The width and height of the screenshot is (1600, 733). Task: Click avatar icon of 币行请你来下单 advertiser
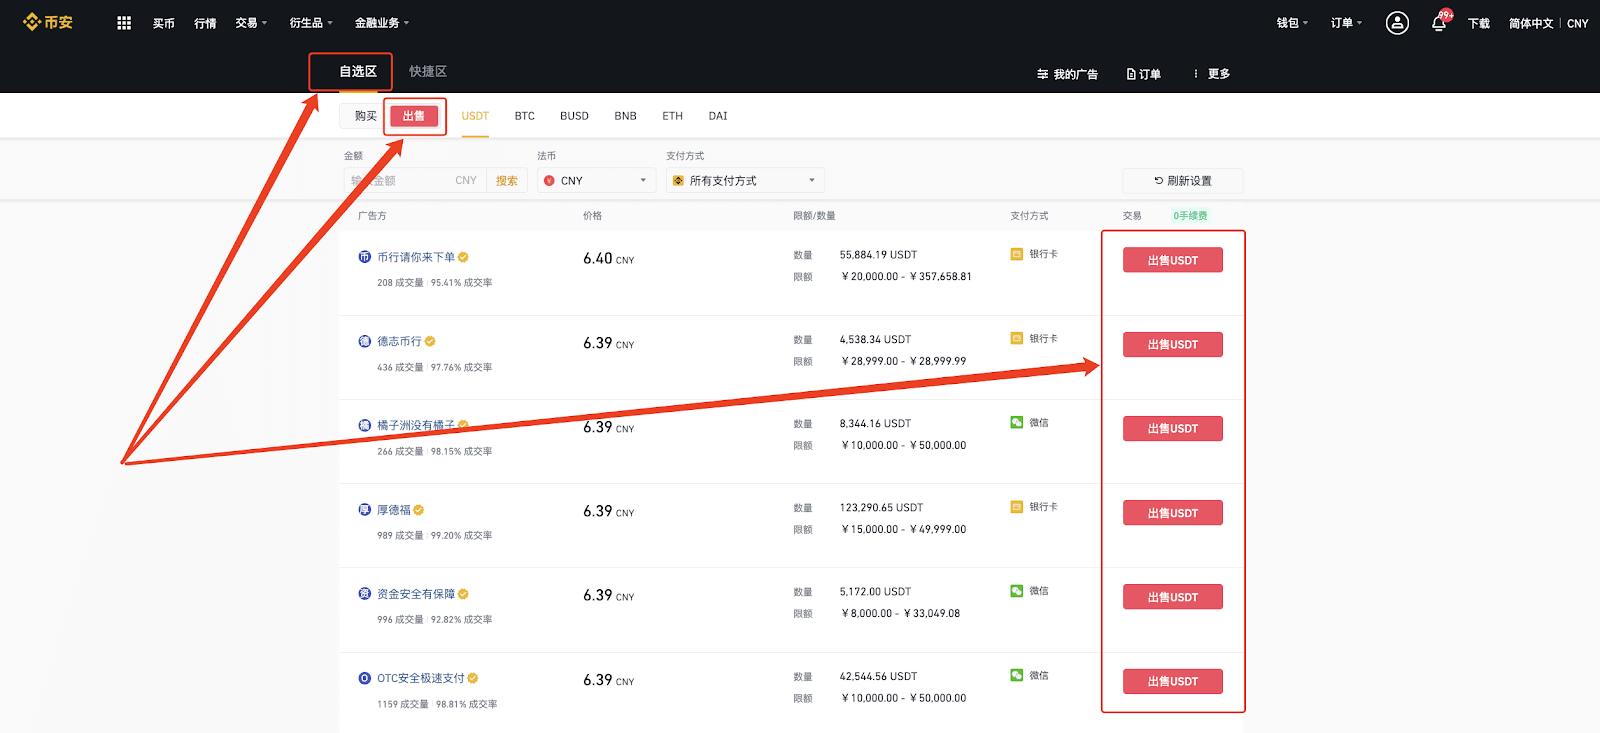(364, 257)
